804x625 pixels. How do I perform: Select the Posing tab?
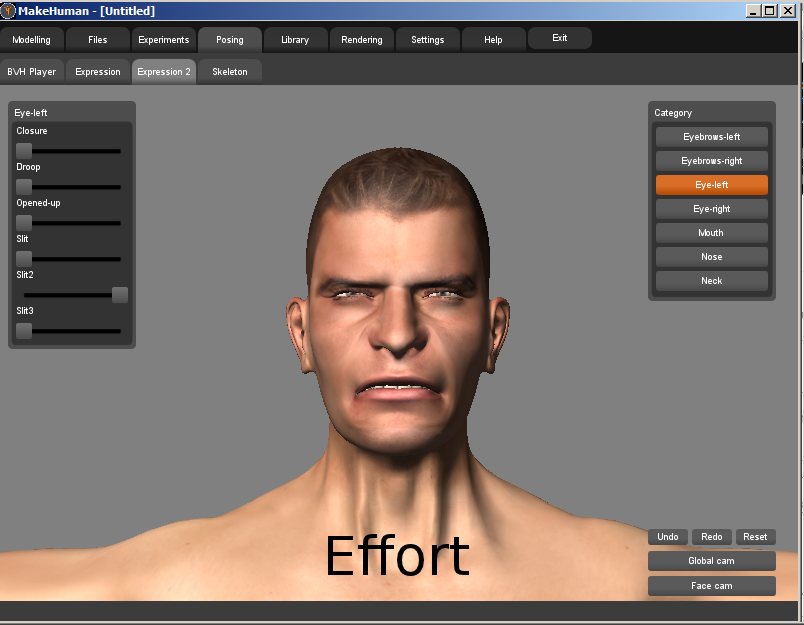(230, 39)
